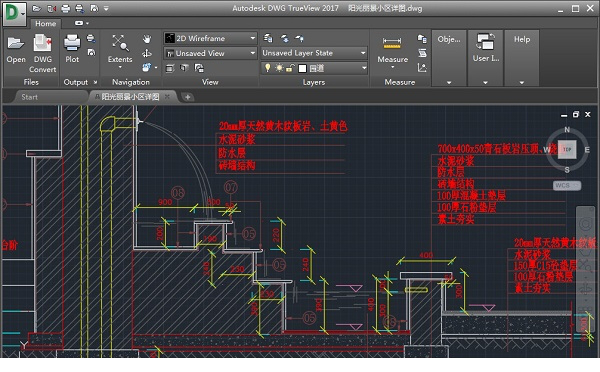The width and height of the screenshot is (600, 372).
Task: Expand the Customize Quick Access Toolbar arrow
Action: point(106,8)
